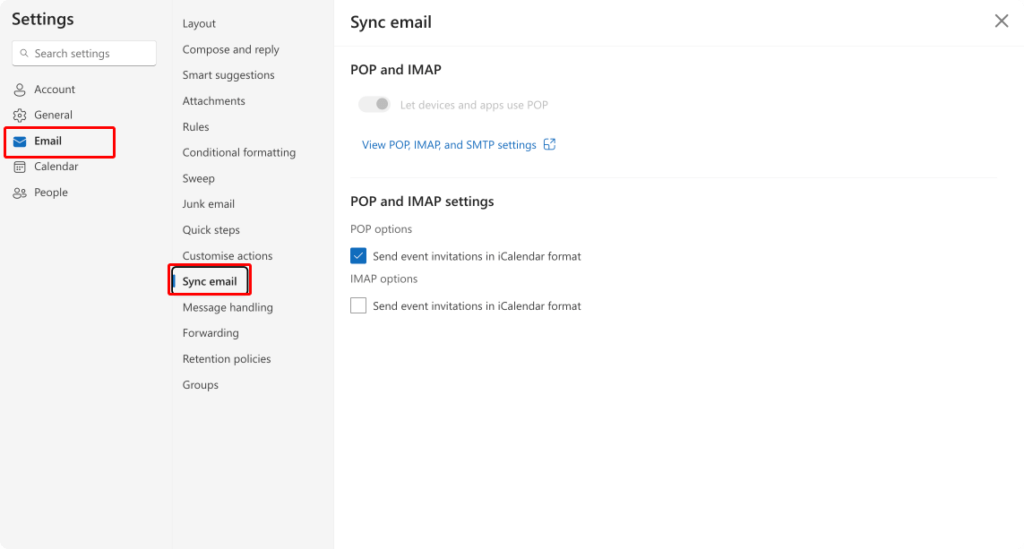Click the external link icon beside SMTP settings
The width and height of the screenshot is (1024, 549).
tap(550, 144)
